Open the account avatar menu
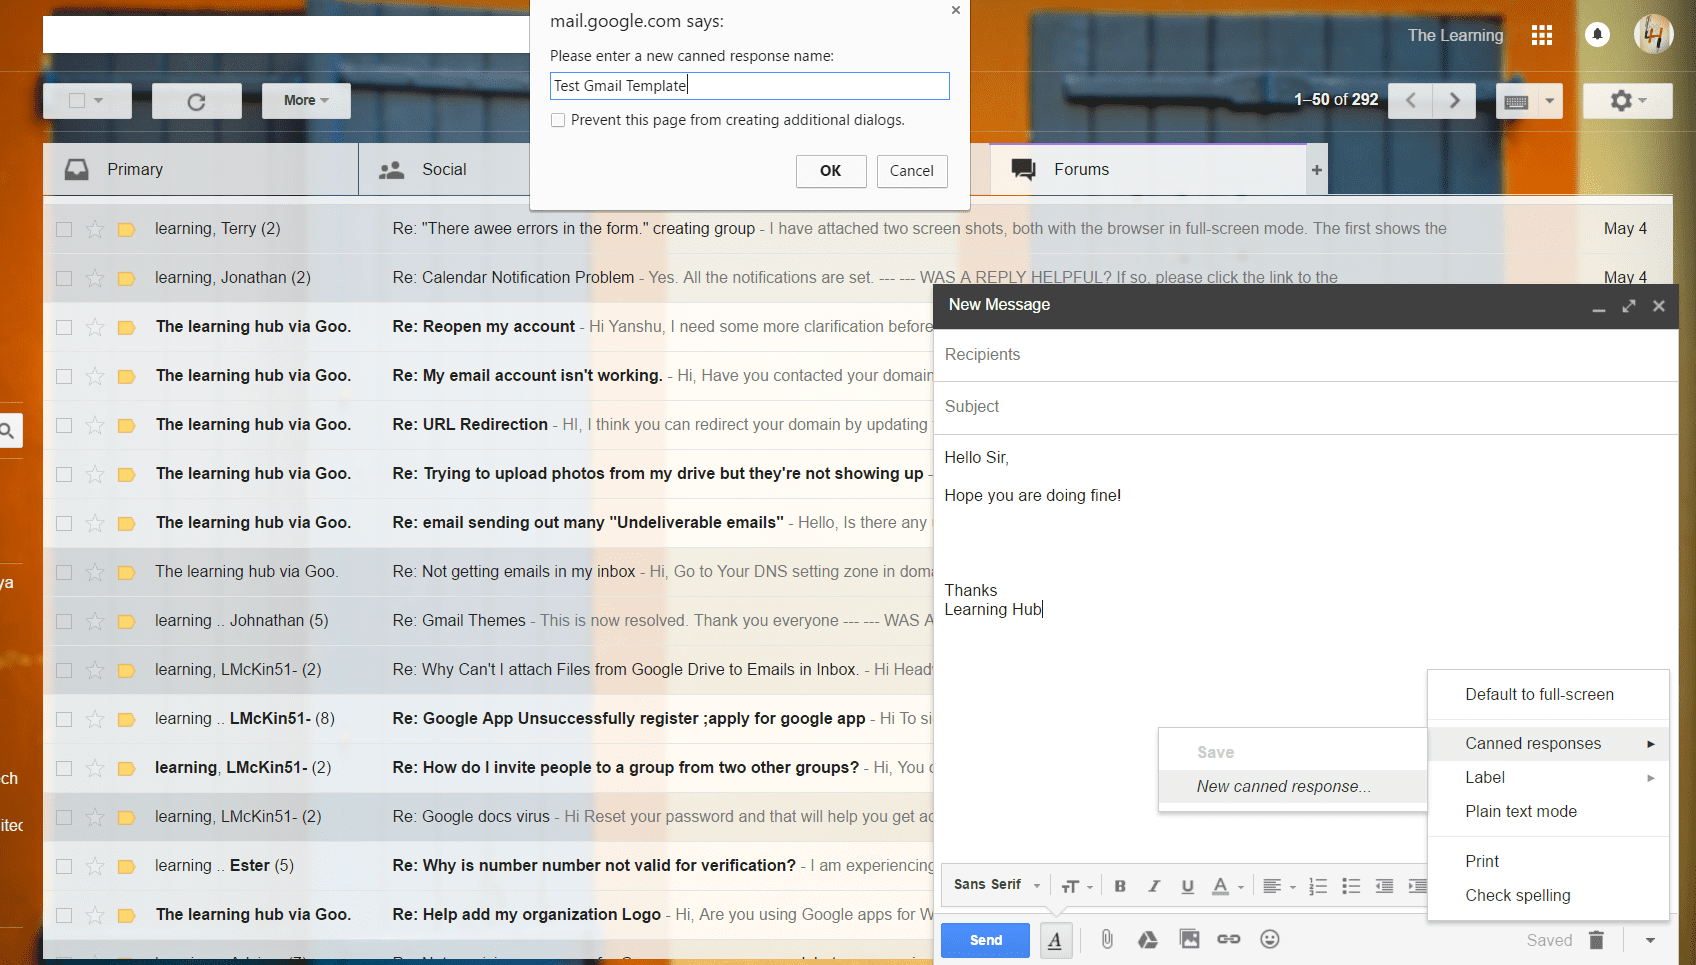The image size is (1696, 965). [1653, 35]
